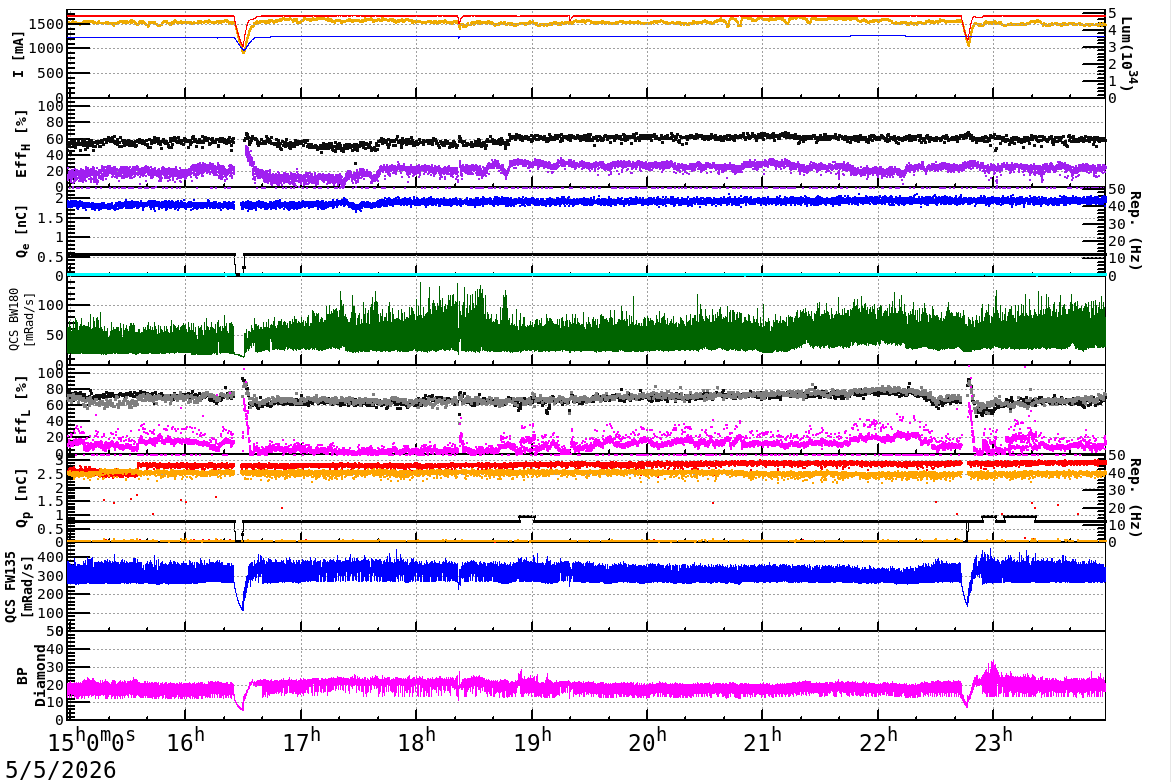Image resolution: width=1172 pixels, height=782 pixels.
Task: Click the BP Diamond axis title
Action: (31, 676)
